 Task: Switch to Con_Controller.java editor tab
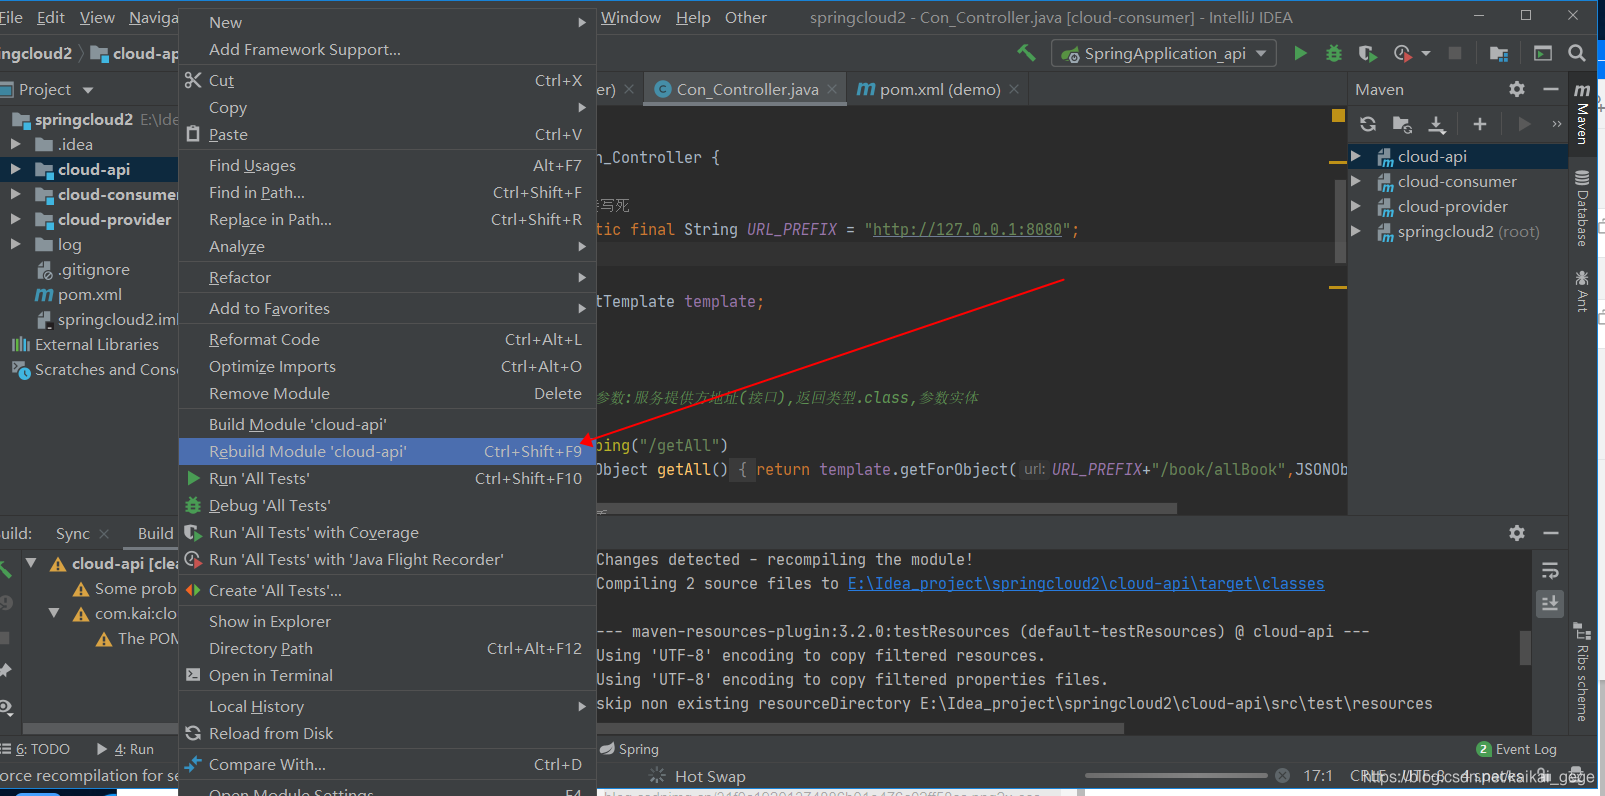(747, 89)
